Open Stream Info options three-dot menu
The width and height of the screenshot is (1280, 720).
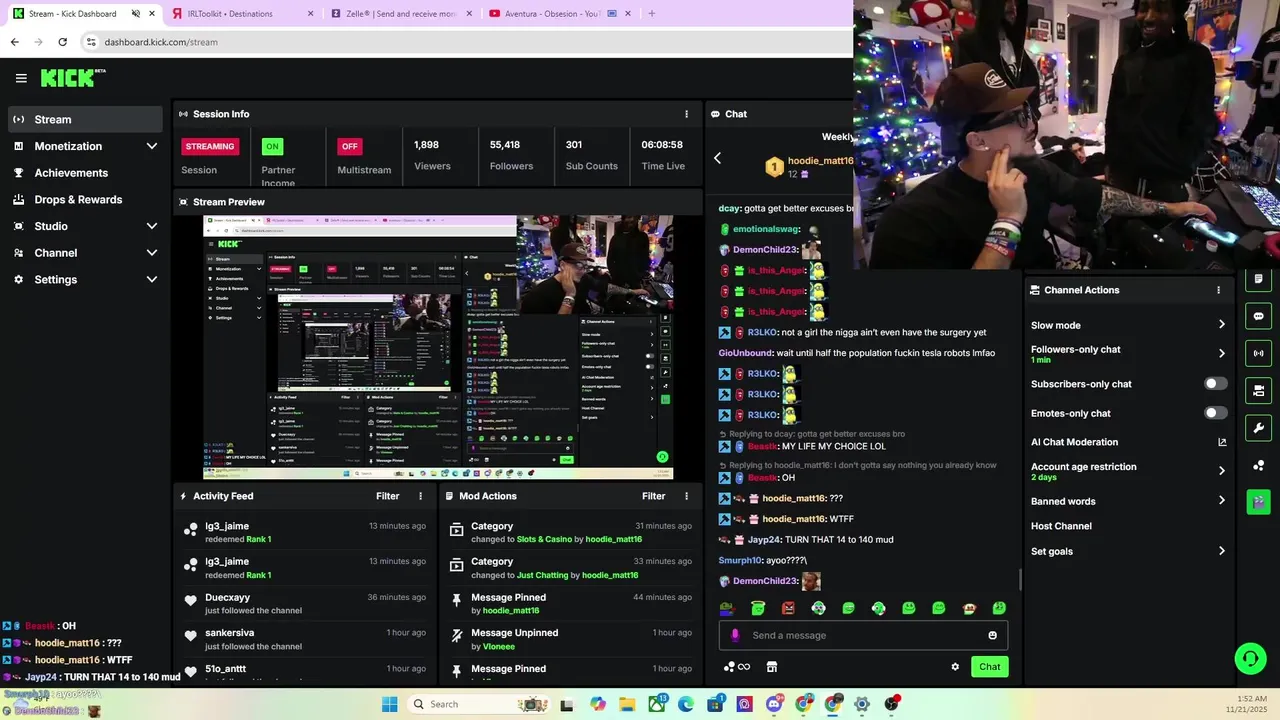[686, 114]
